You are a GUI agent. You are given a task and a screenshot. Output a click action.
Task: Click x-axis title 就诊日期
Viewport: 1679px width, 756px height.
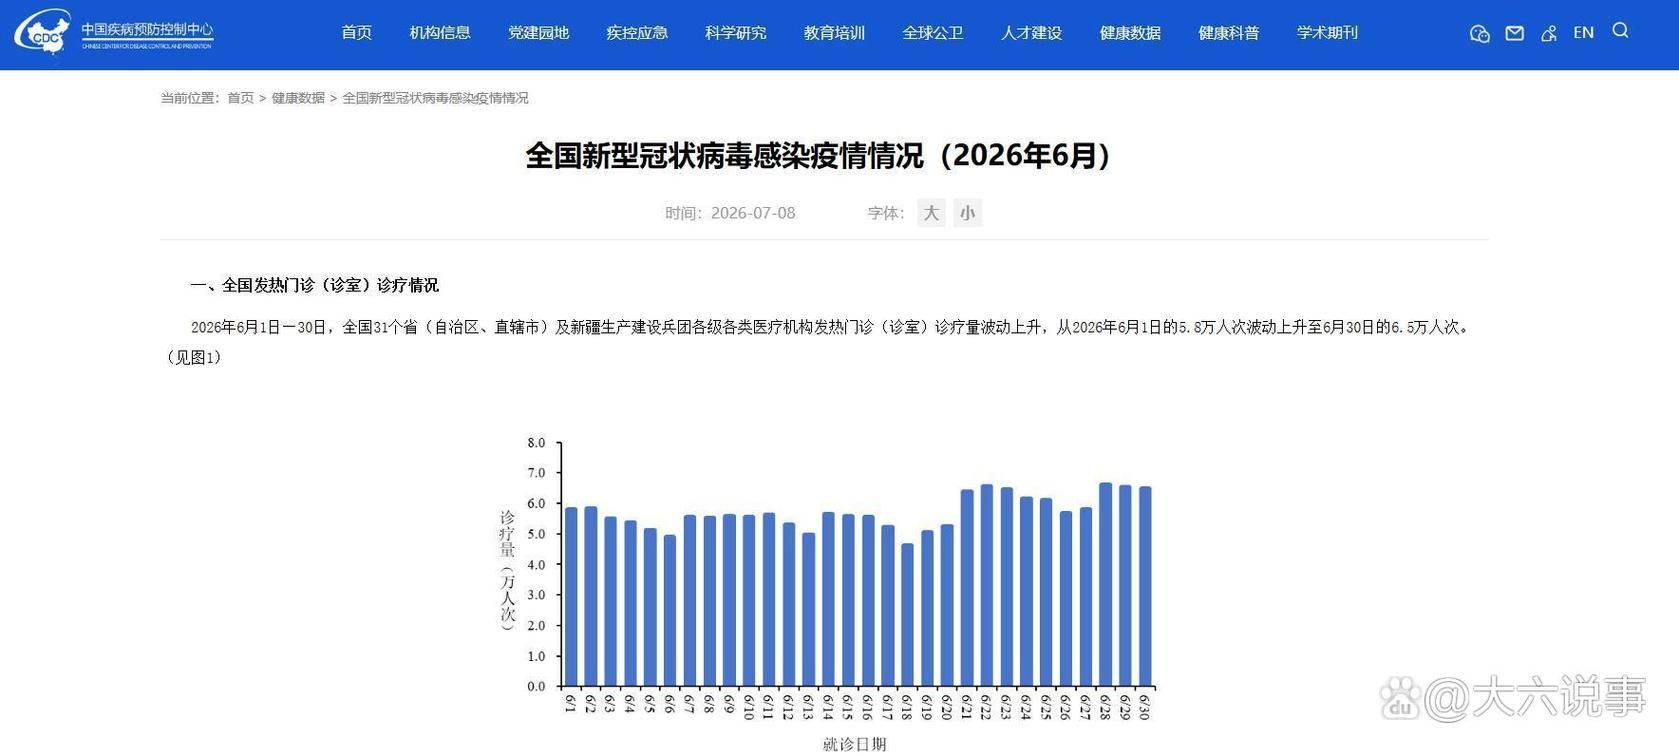click(854, 744)
